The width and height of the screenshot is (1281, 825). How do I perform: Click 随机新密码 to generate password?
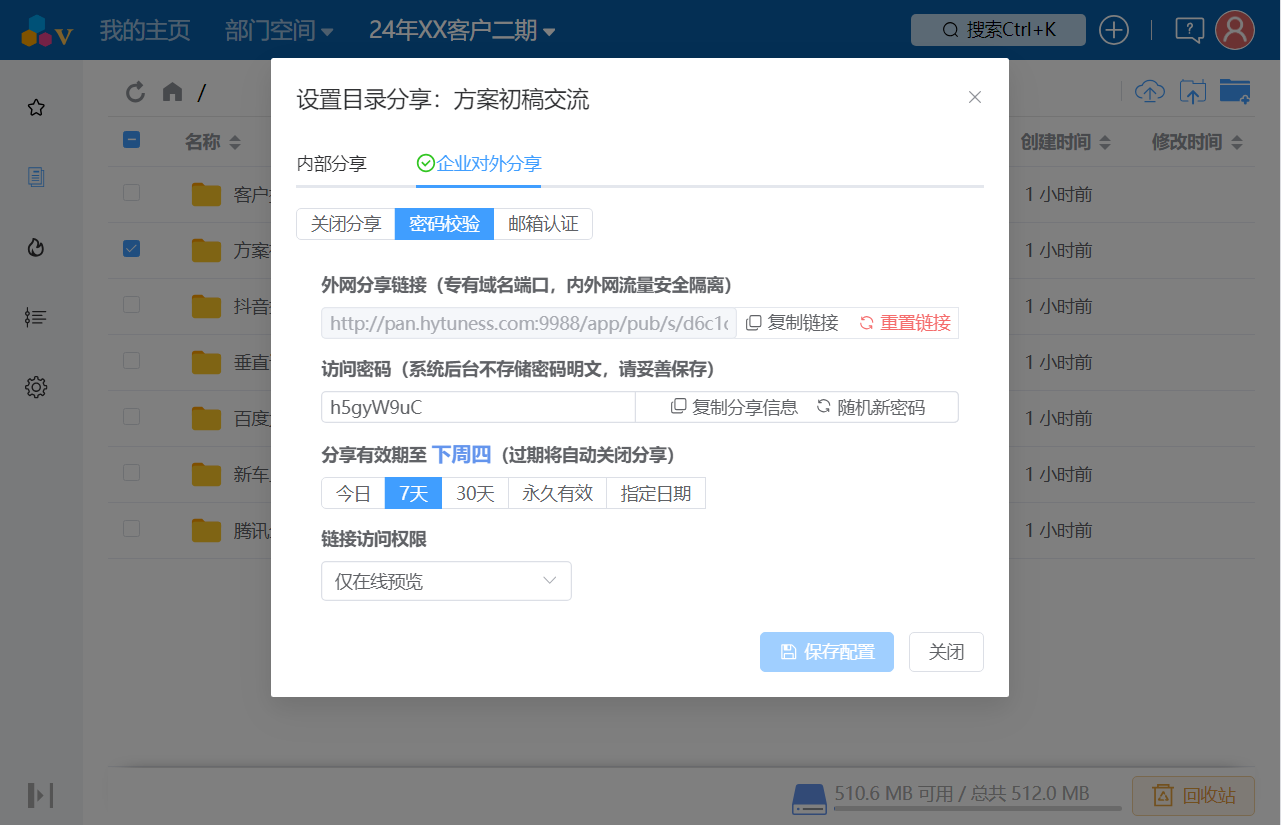(870, 407)
